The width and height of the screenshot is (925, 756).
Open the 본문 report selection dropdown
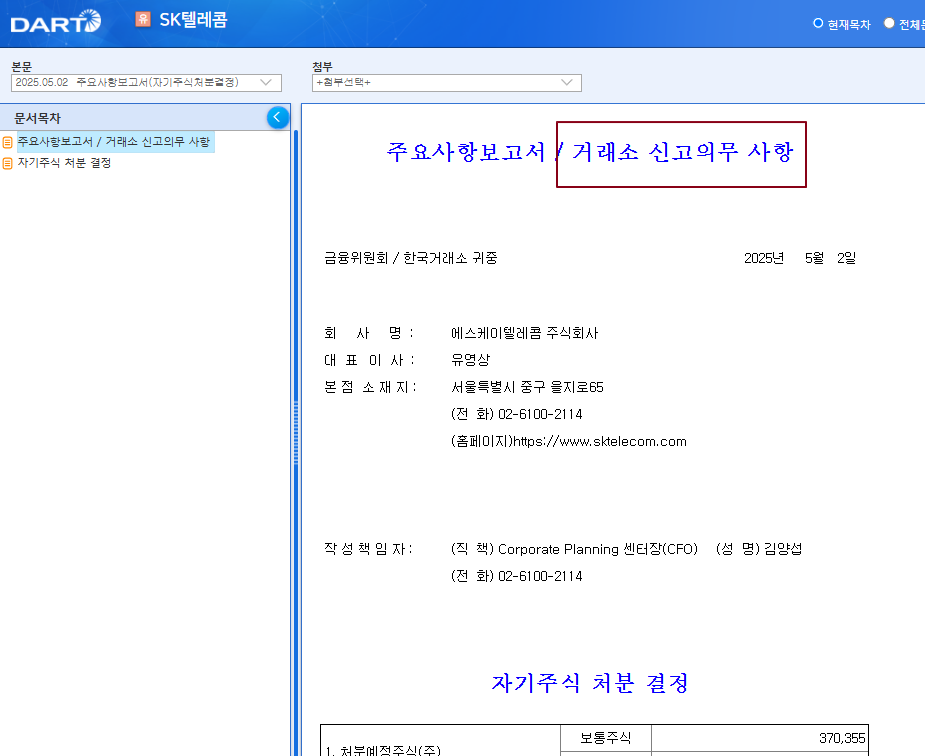[x=145, y=83]
